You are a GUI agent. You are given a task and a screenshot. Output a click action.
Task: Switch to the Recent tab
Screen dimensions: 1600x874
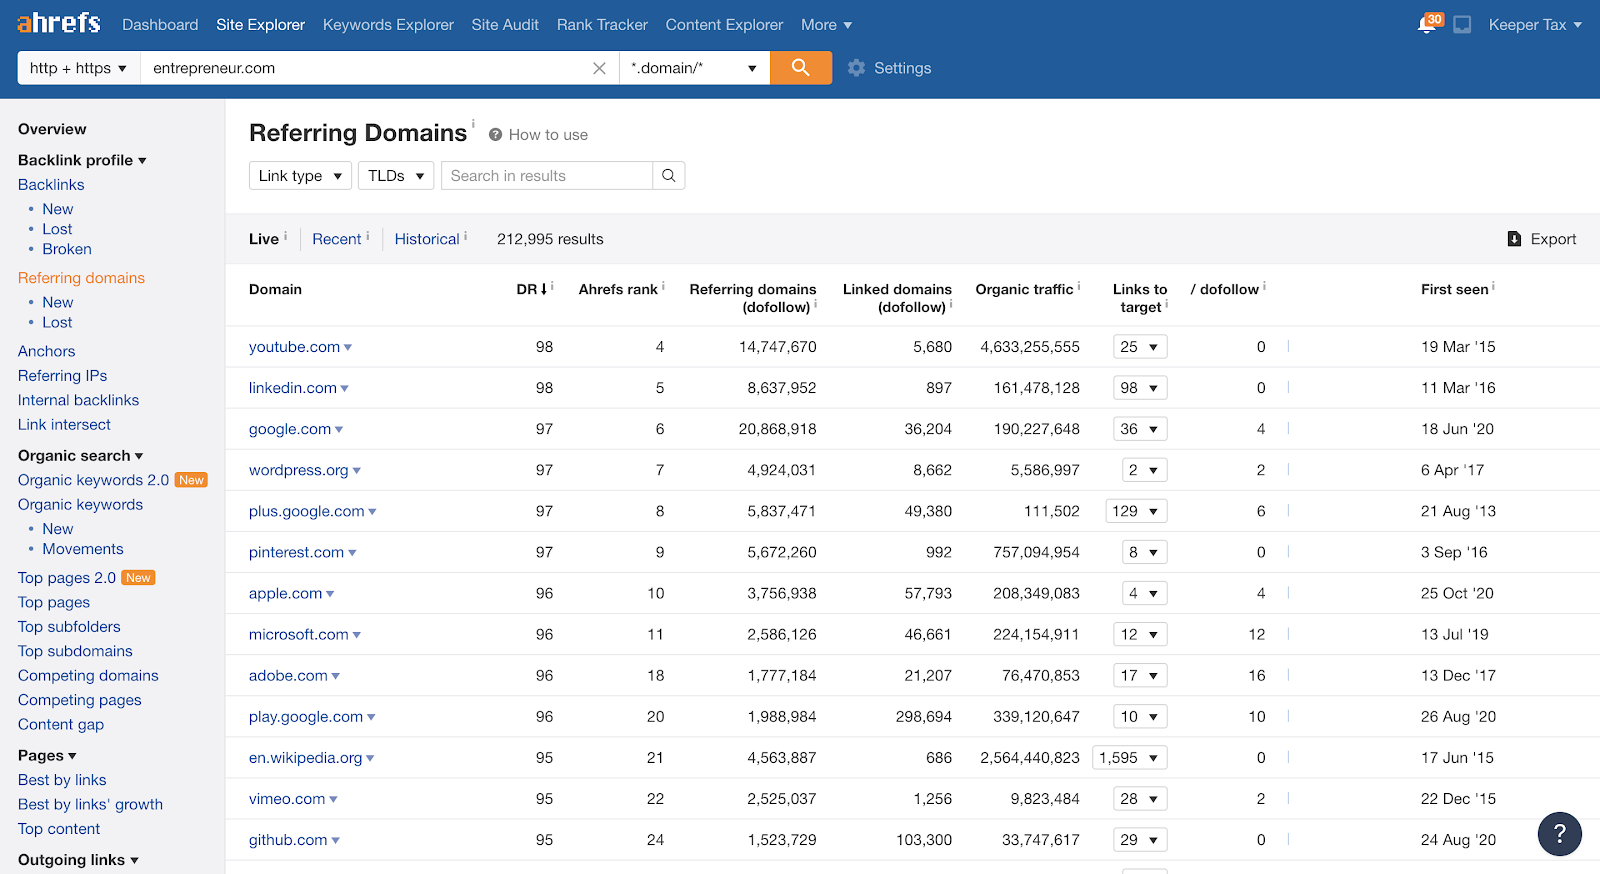(x=336, y=239)
